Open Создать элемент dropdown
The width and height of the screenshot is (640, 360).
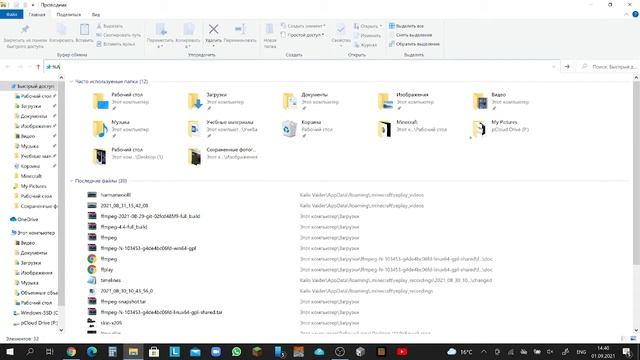[303, 26]
